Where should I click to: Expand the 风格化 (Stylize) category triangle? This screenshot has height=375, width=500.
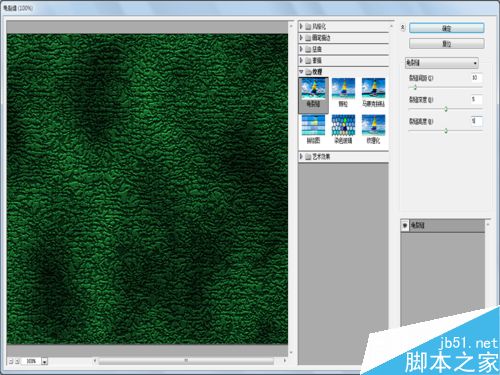(301, 26)
